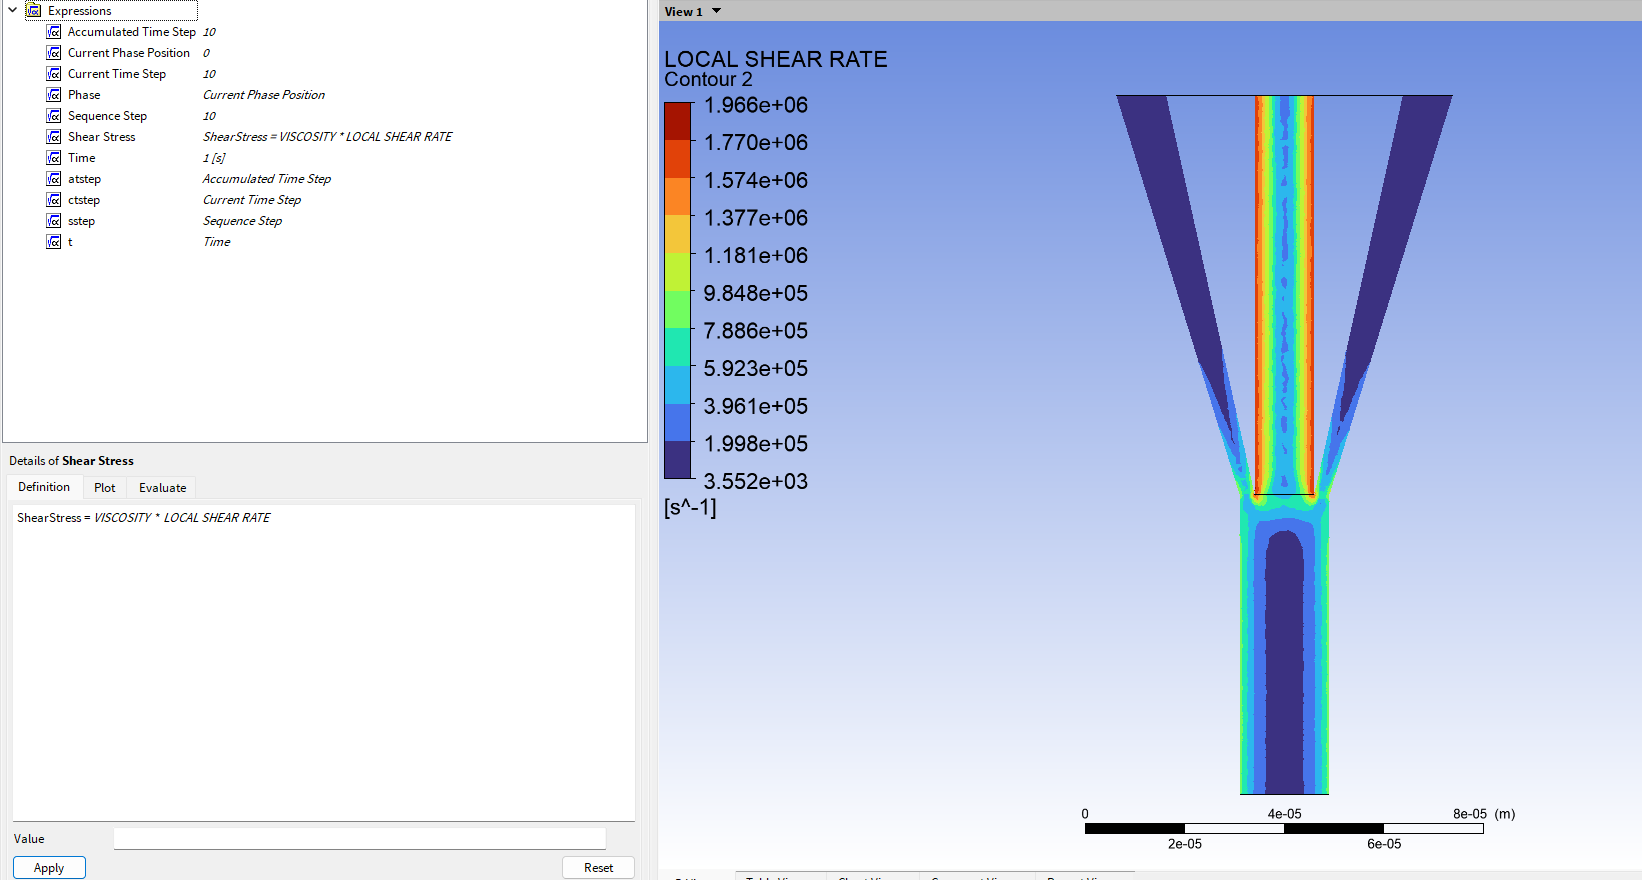The height and width of the screenshot is (880, 1642).
Task: Select the Current Time Step expression
Action: 117,74
